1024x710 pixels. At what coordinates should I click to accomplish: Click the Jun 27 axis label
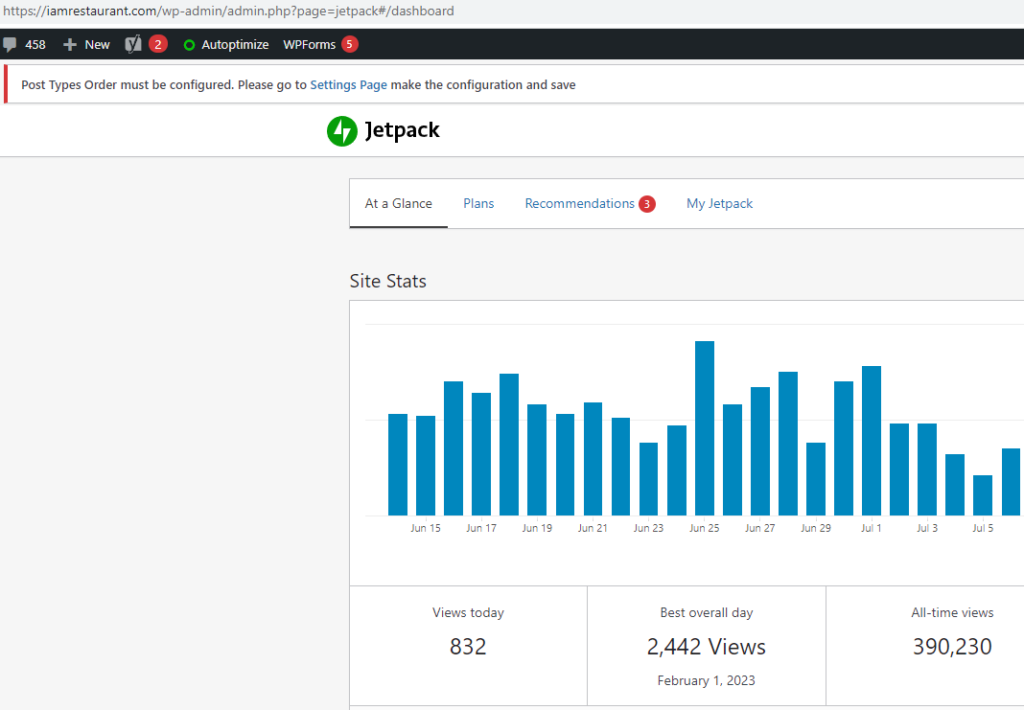pyautogui.click(x=760, y=528)
